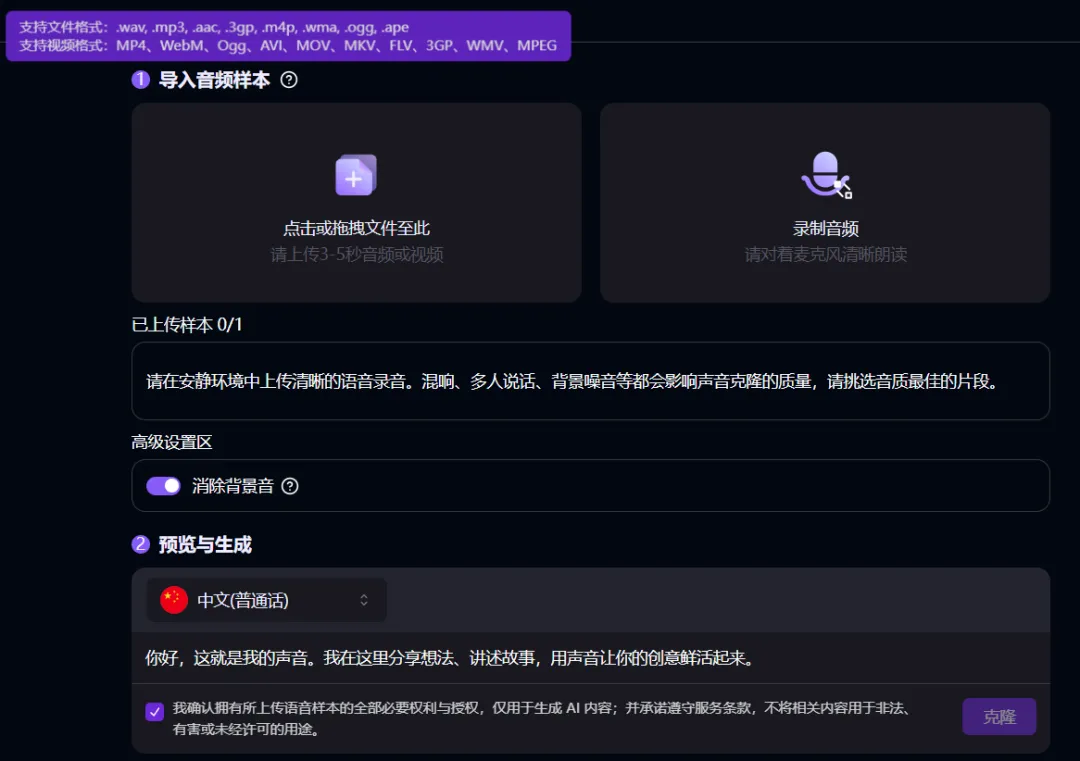The width and height of the screenshot is (1080, 761).
Task: Click the microphone recording icon
Action: point(826,175)
